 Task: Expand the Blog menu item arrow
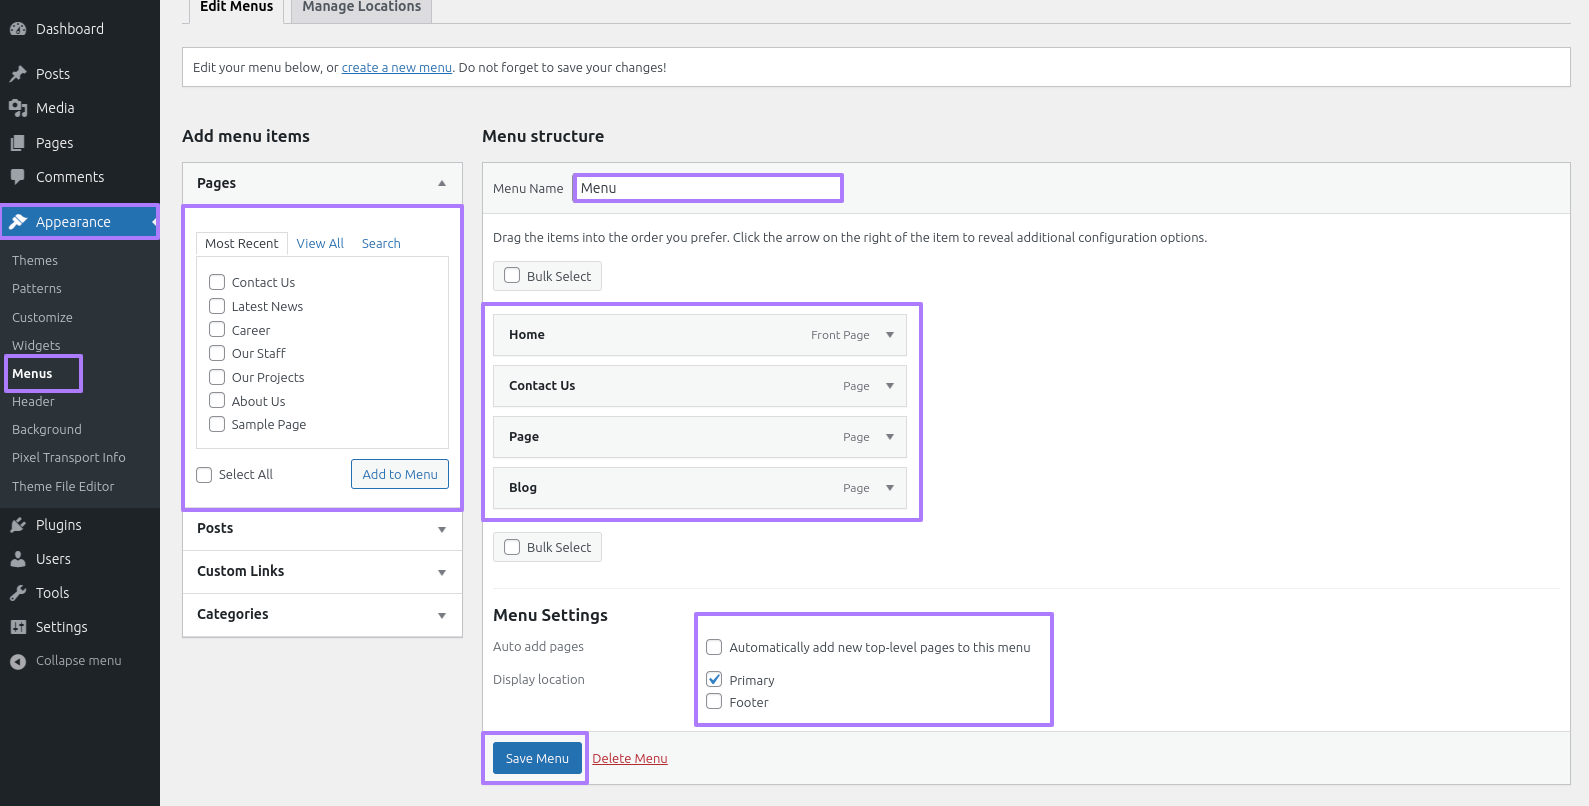[890, 488]
